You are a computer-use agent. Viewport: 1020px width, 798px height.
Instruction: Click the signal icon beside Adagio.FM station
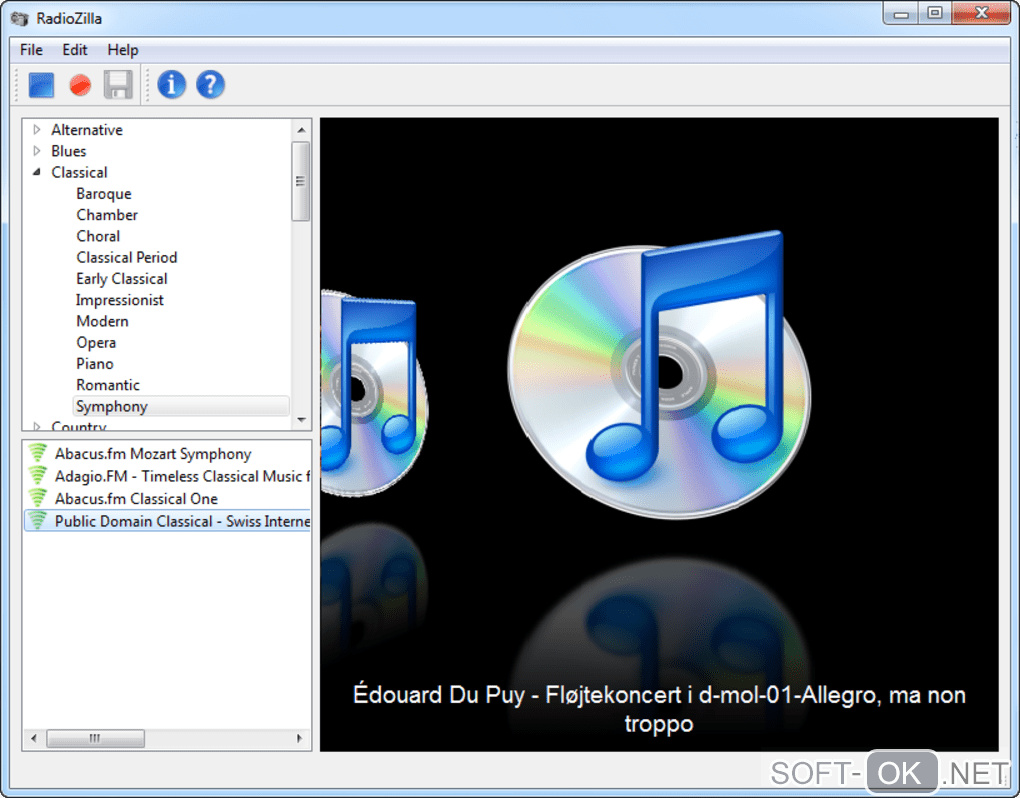pyautogui.click(x=38, y=475)
